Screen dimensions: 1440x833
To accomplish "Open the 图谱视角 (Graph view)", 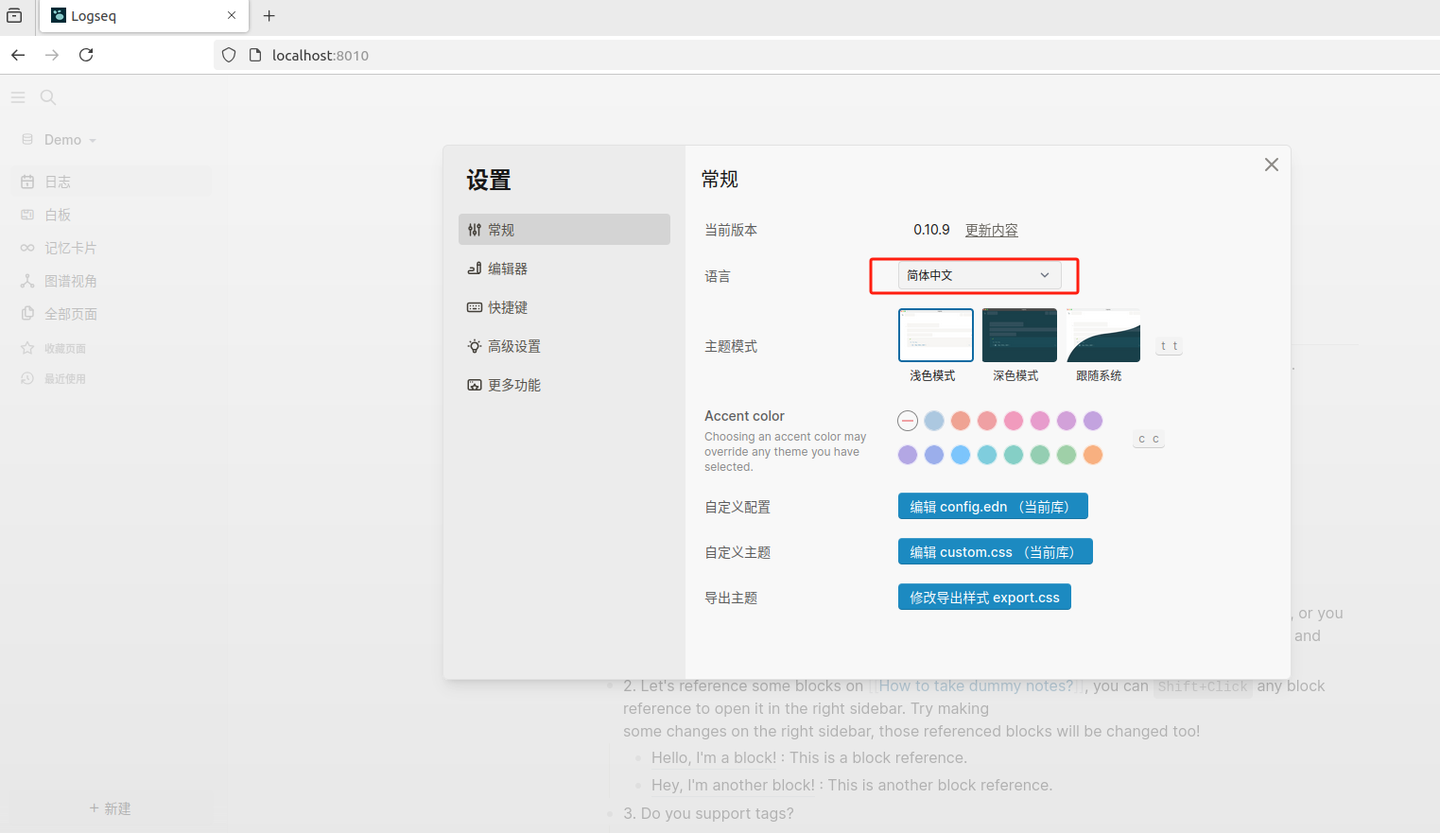I will pyautogui.click(x=70, y=280).
